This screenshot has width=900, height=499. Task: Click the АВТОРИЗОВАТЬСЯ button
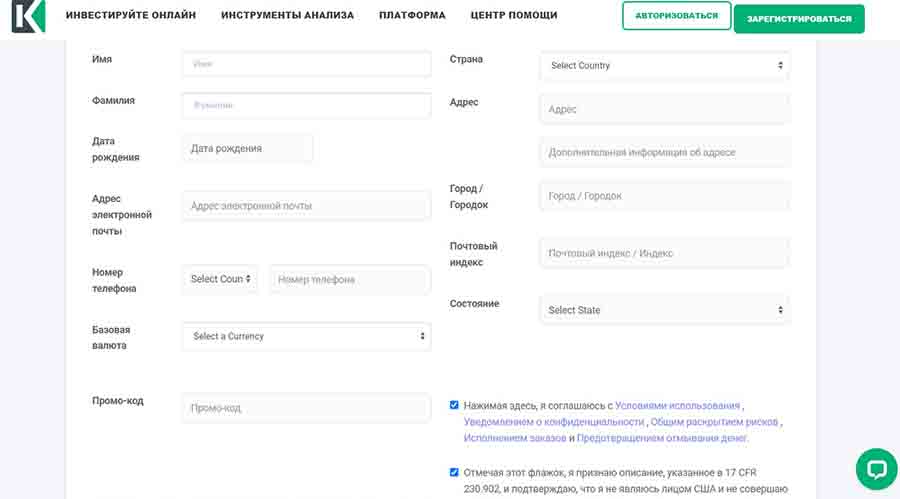click(x=676, y=16)
